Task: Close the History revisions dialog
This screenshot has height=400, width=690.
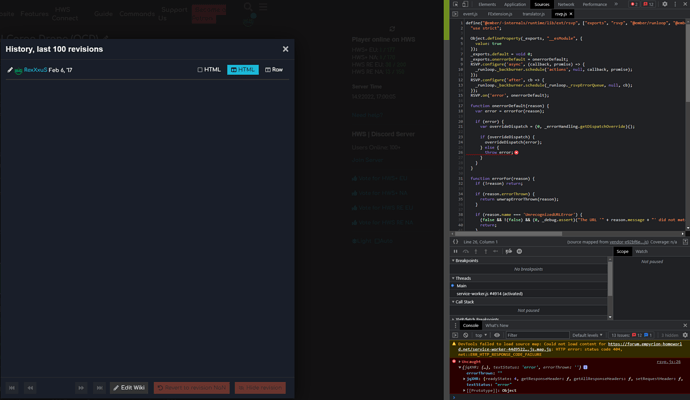Action: (285, 49)
